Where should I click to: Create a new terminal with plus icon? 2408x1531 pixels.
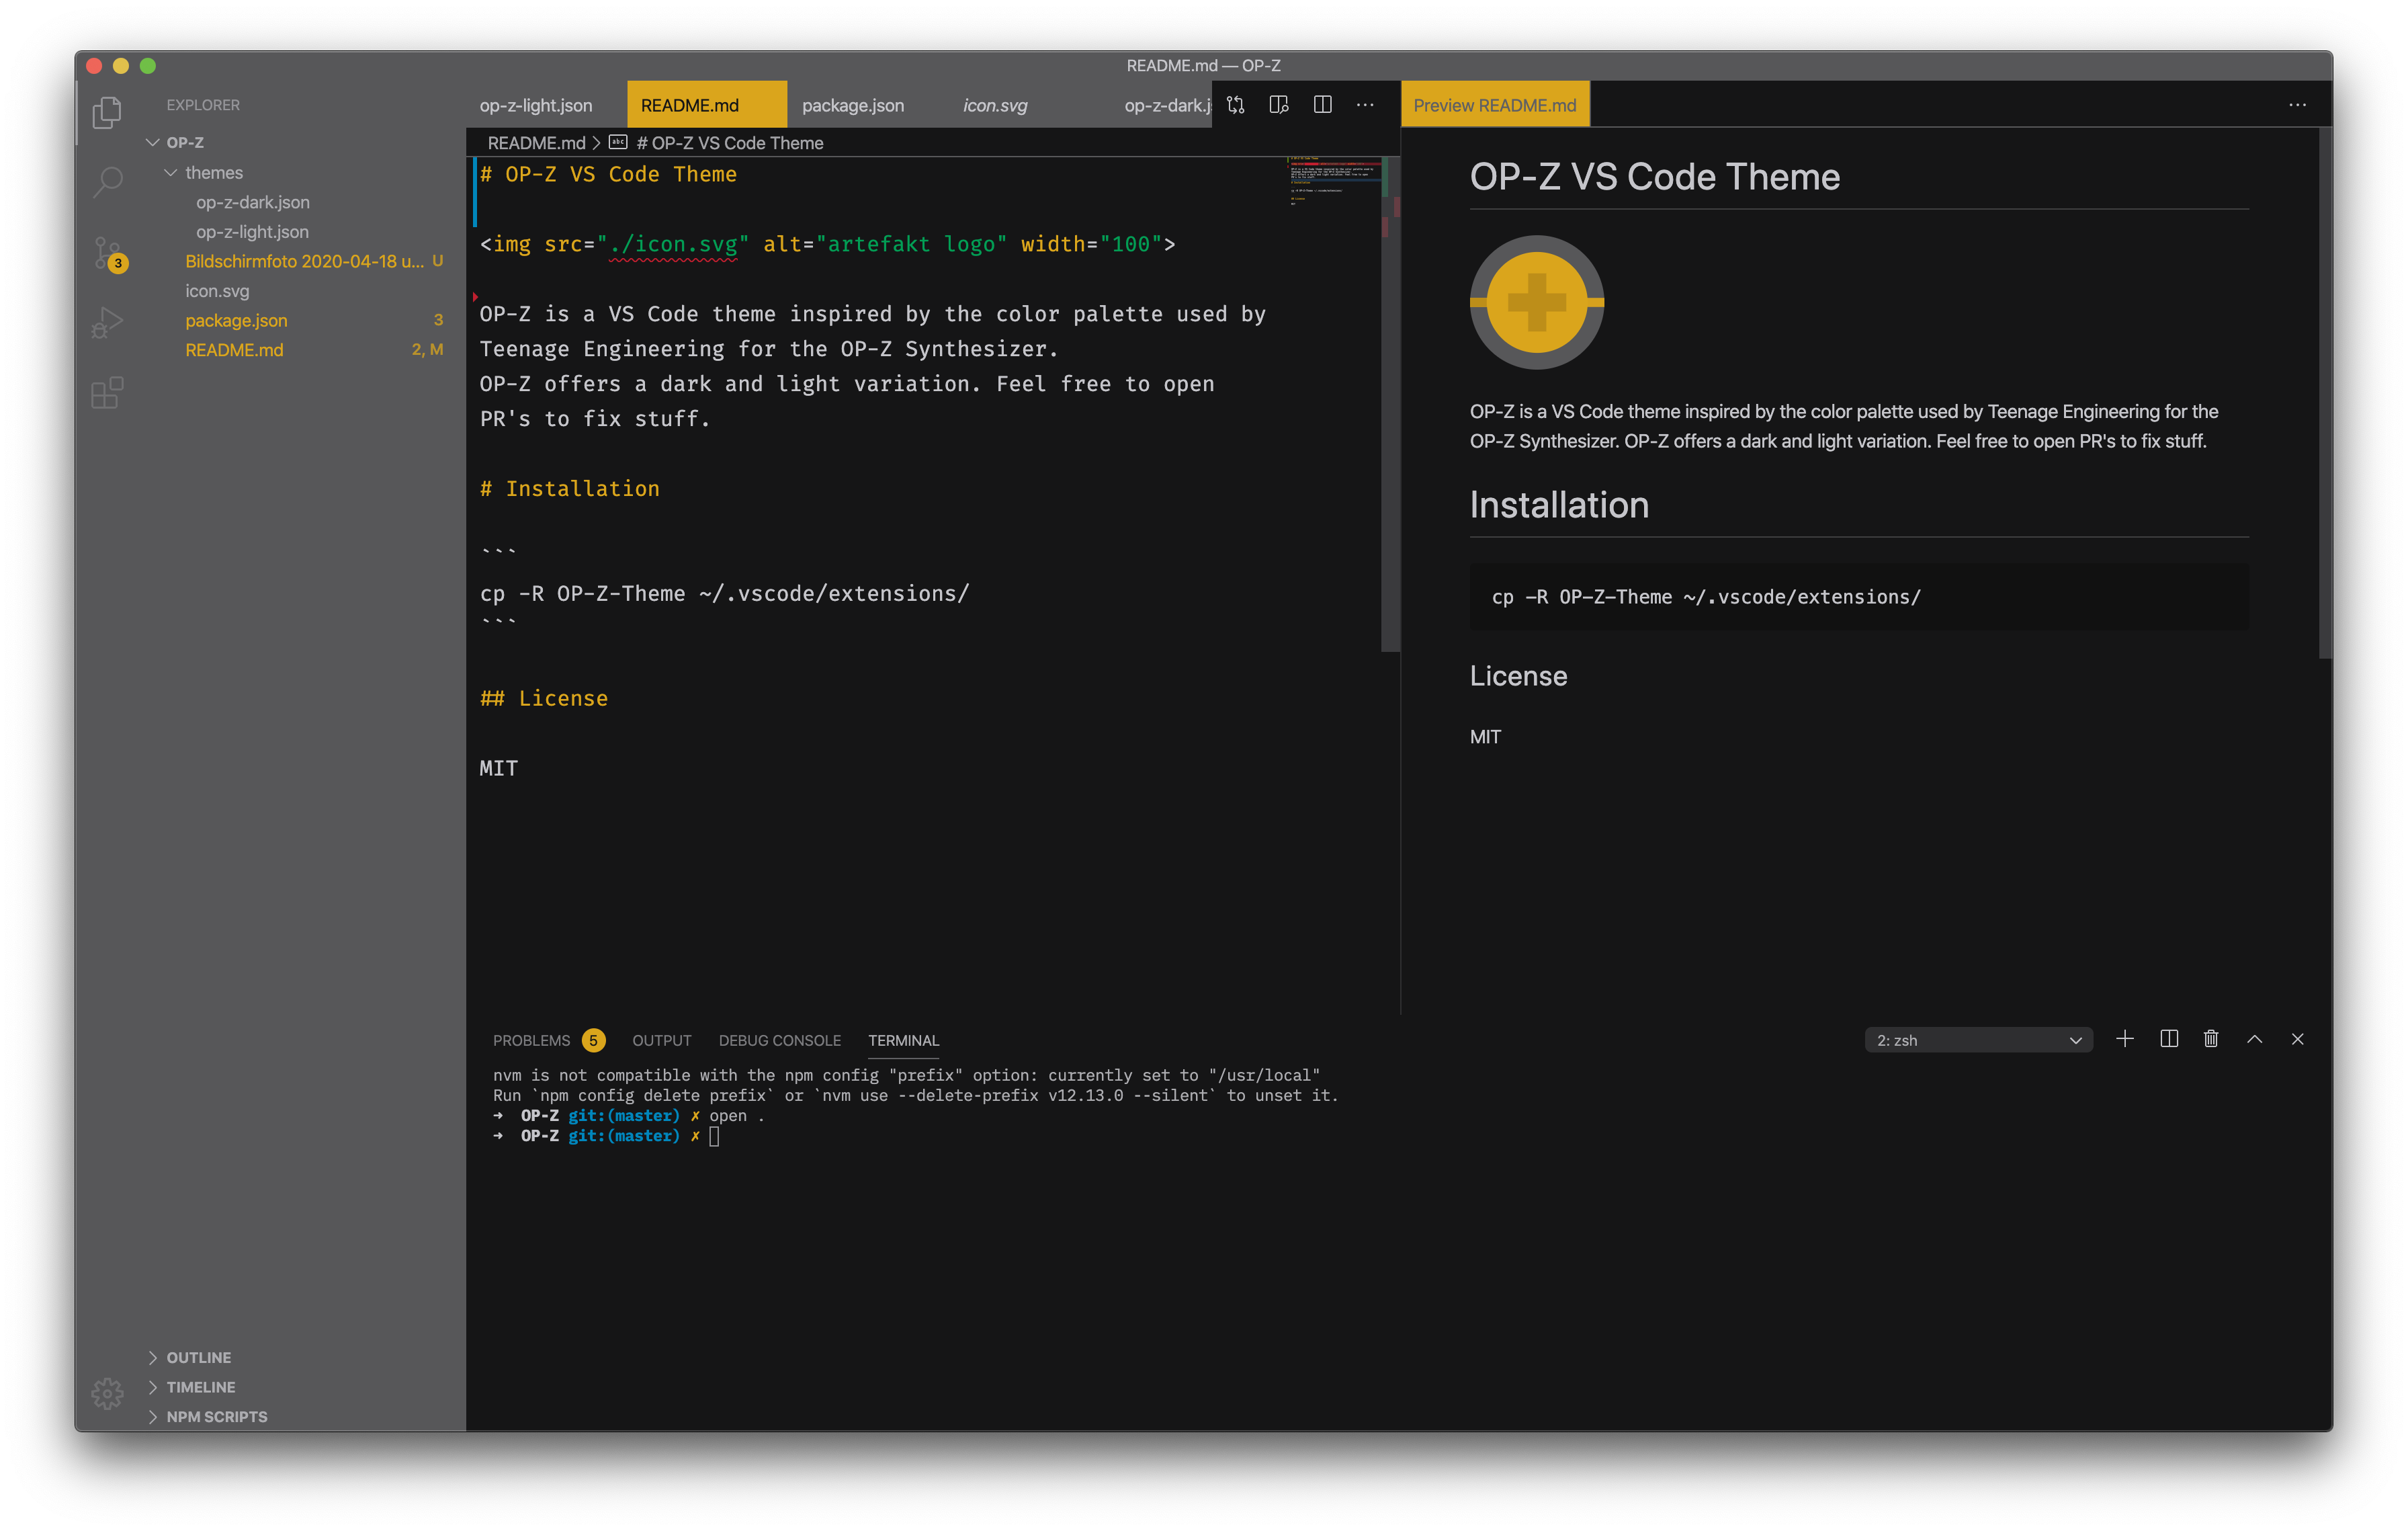[2125, 1039]
